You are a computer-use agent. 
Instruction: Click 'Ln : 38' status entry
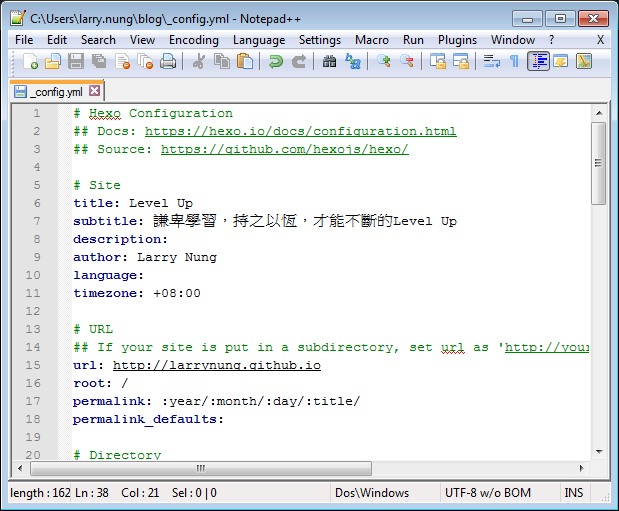click(x=92, y=493)
